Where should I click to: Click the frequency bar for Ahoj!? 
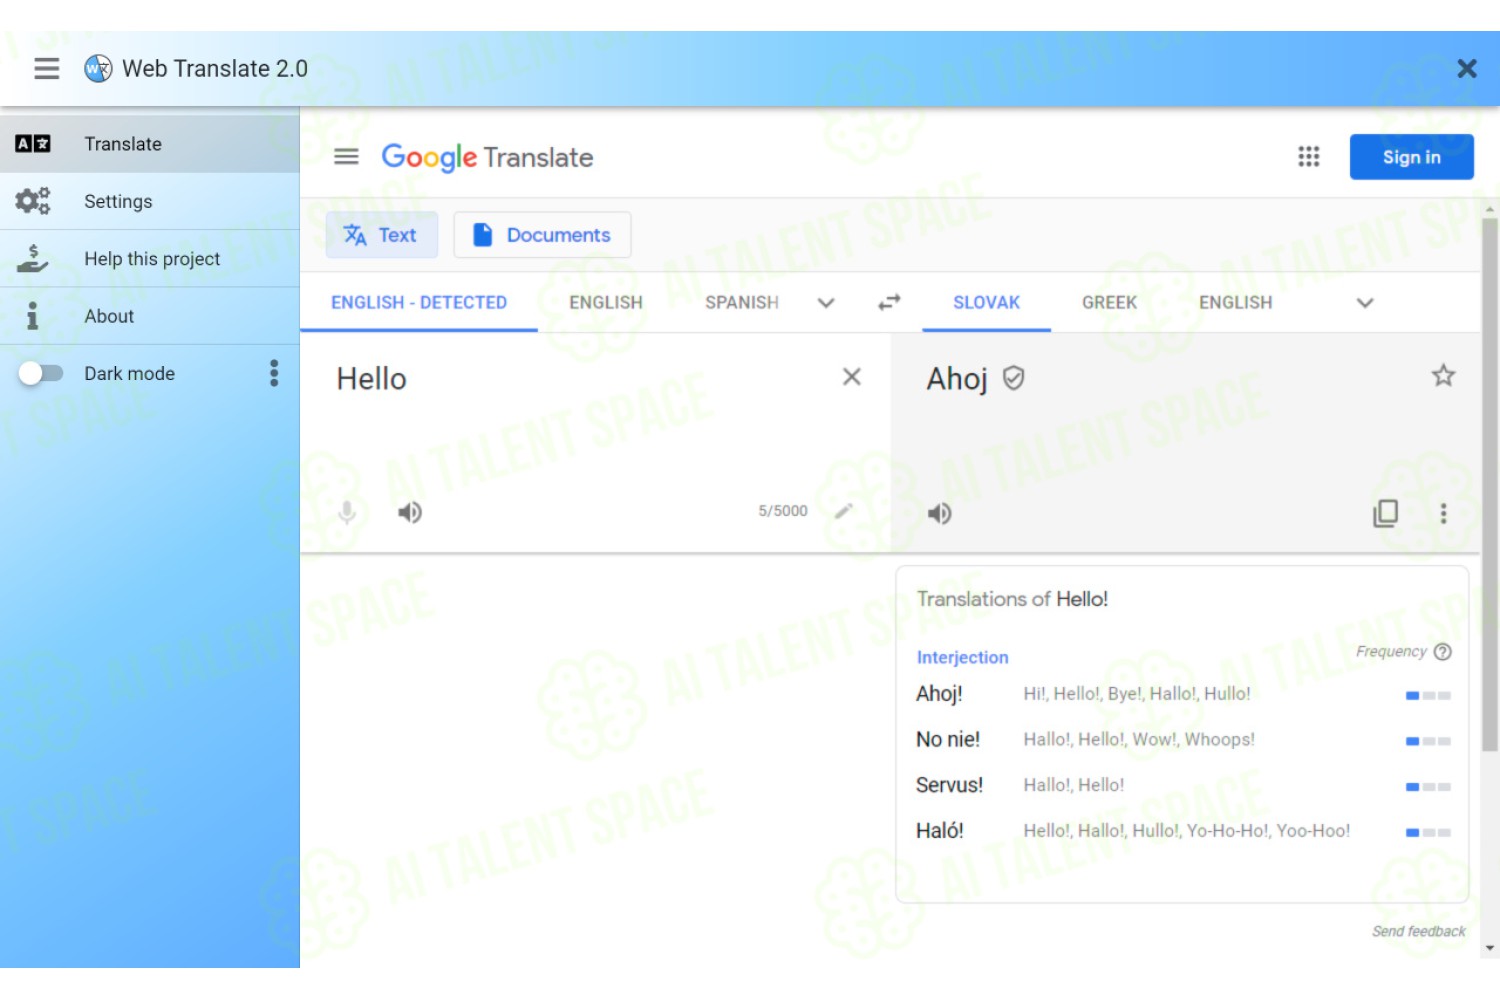pos(1428,695)
